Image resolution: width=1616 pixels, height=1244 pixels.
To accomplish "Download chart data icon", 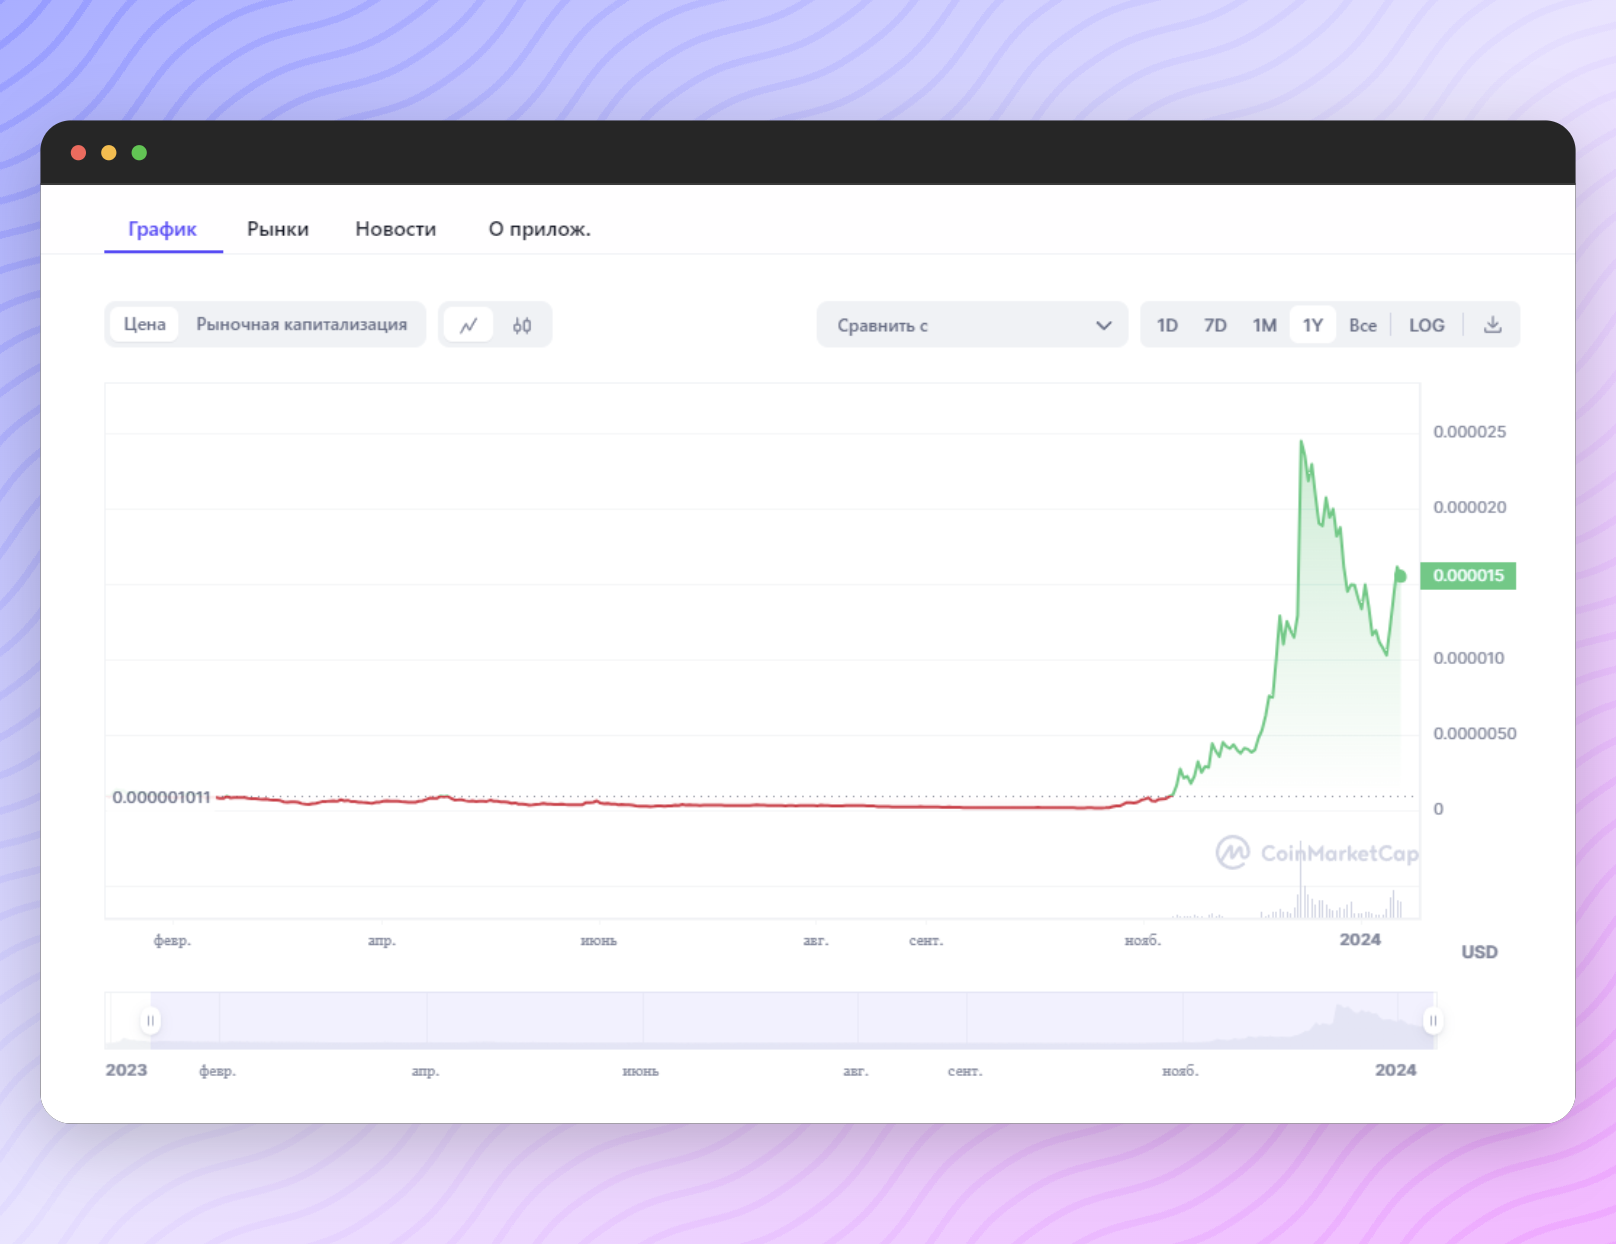I will click(x=1492, y=325).
